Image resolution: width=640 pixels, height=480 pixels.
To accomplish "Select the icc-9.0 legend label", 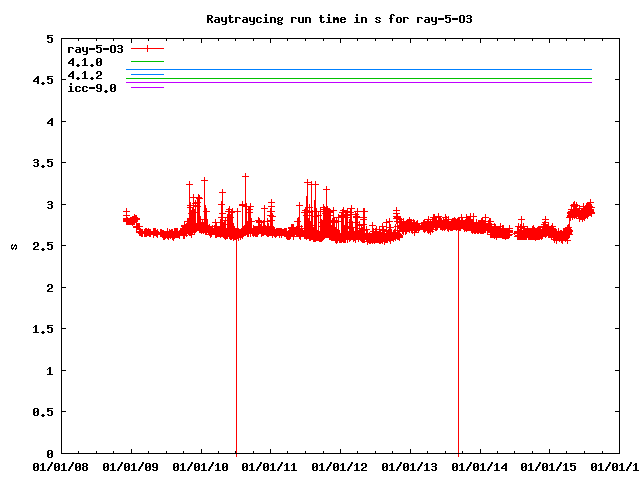I will pos(92,88).
